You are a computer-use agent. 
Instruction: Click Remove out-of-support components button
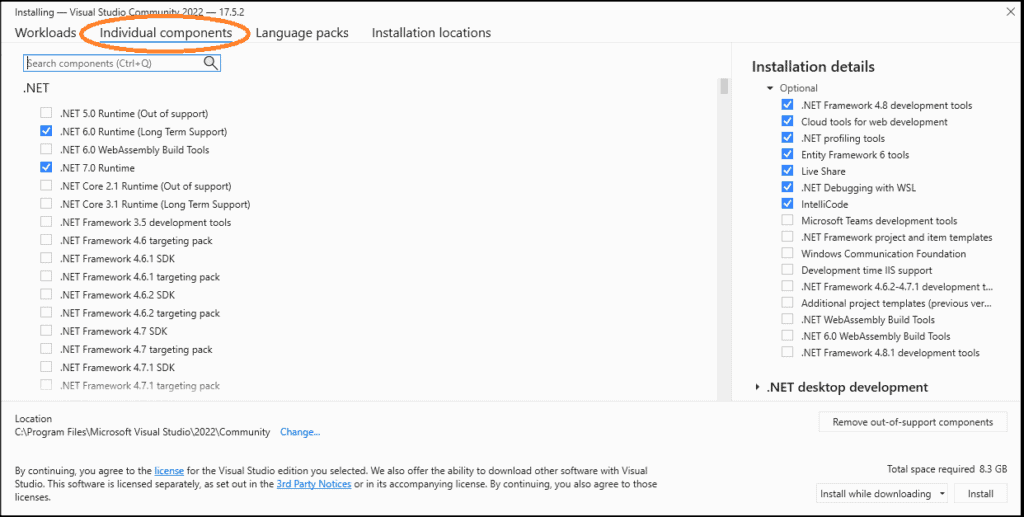(913, 422)
